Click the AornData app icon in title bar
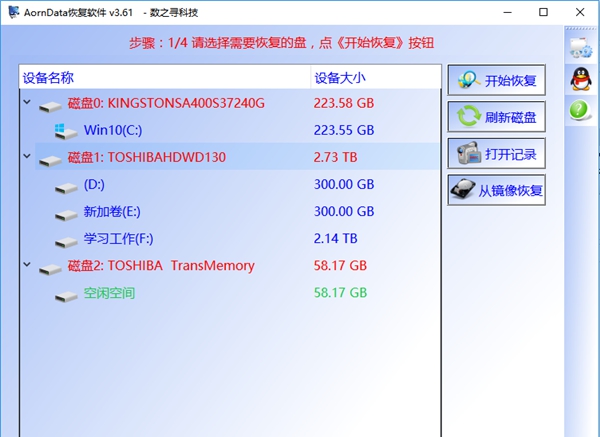This screenshot has height=437, width=600. click(x=14, y=12)
